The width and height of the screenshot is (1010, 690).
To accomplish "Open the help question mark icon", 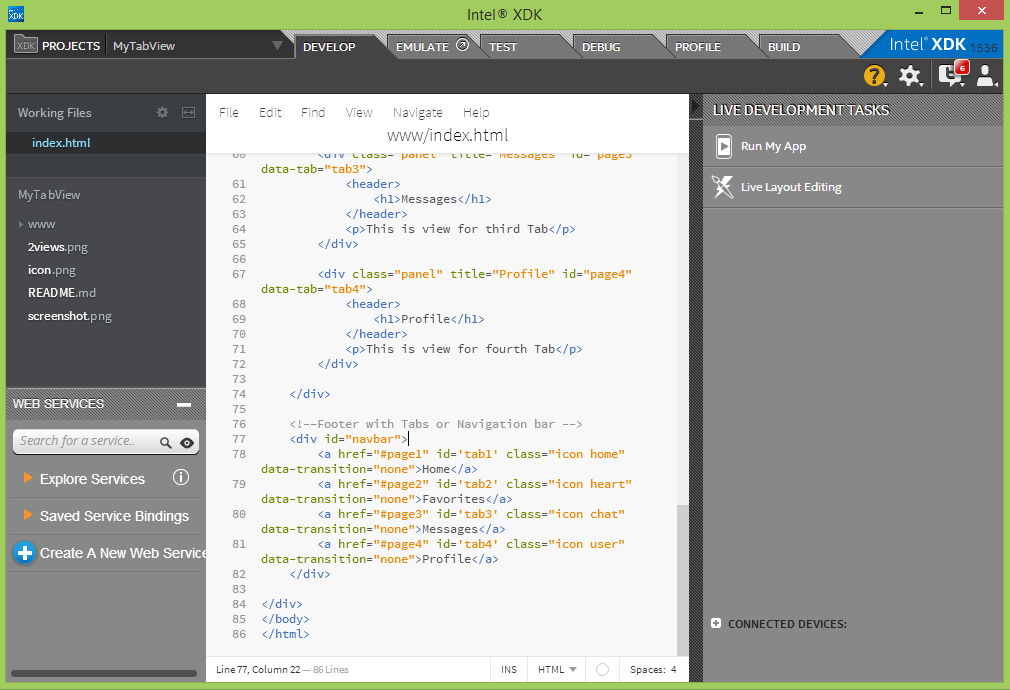I will (x=874, y=76).
